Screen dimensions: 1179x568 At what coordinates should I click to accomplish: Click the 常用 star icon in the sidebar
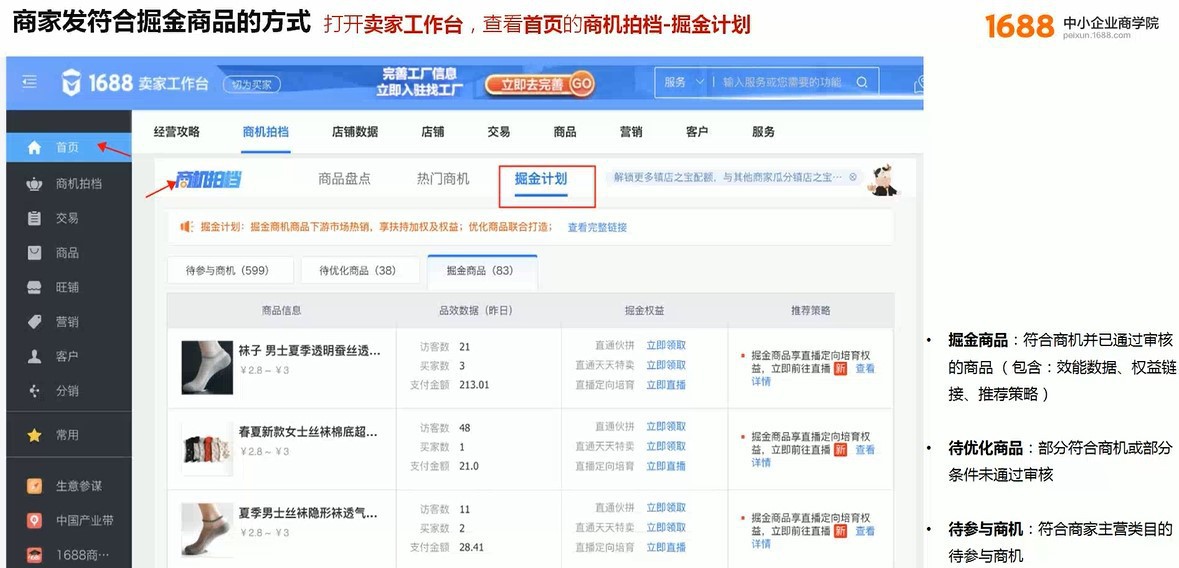35,435
